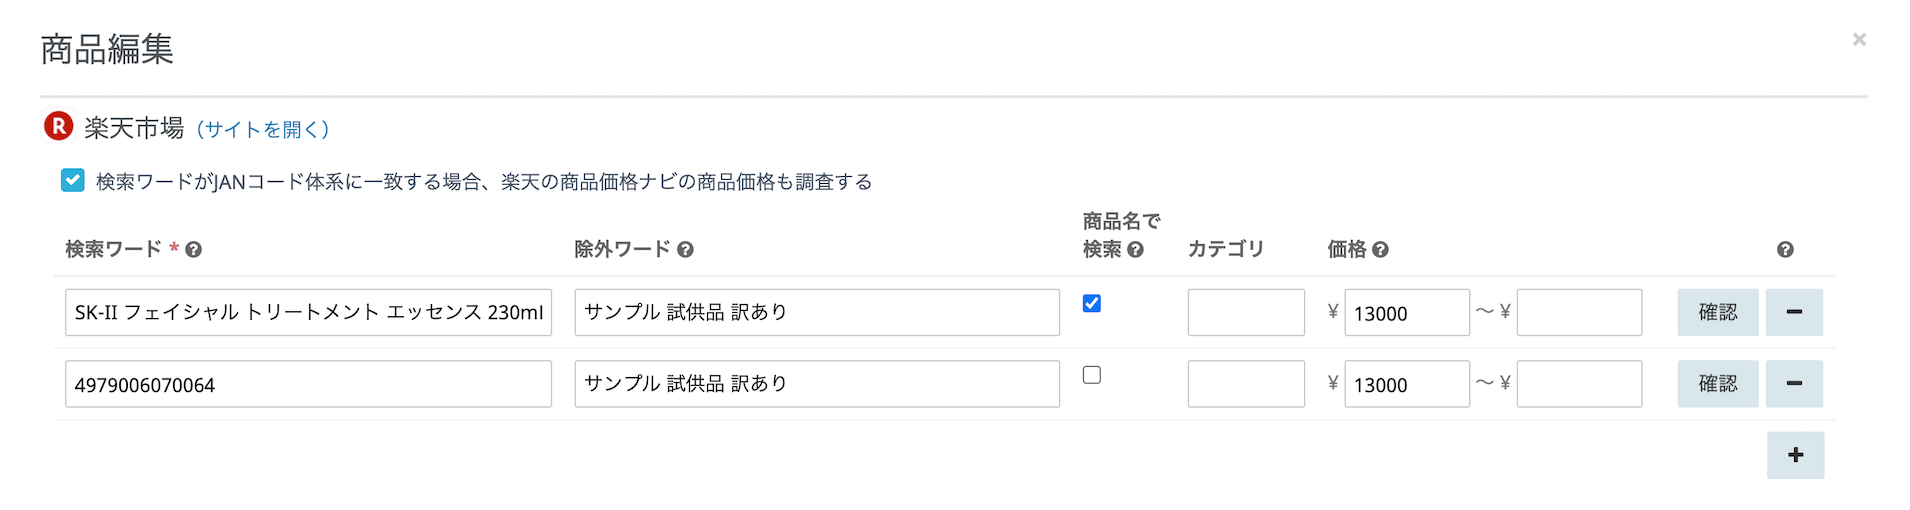Screen dimensions: 1910x510
Task: Click the 4979006070064 search keyword field
Action: (x=308, y=384)
